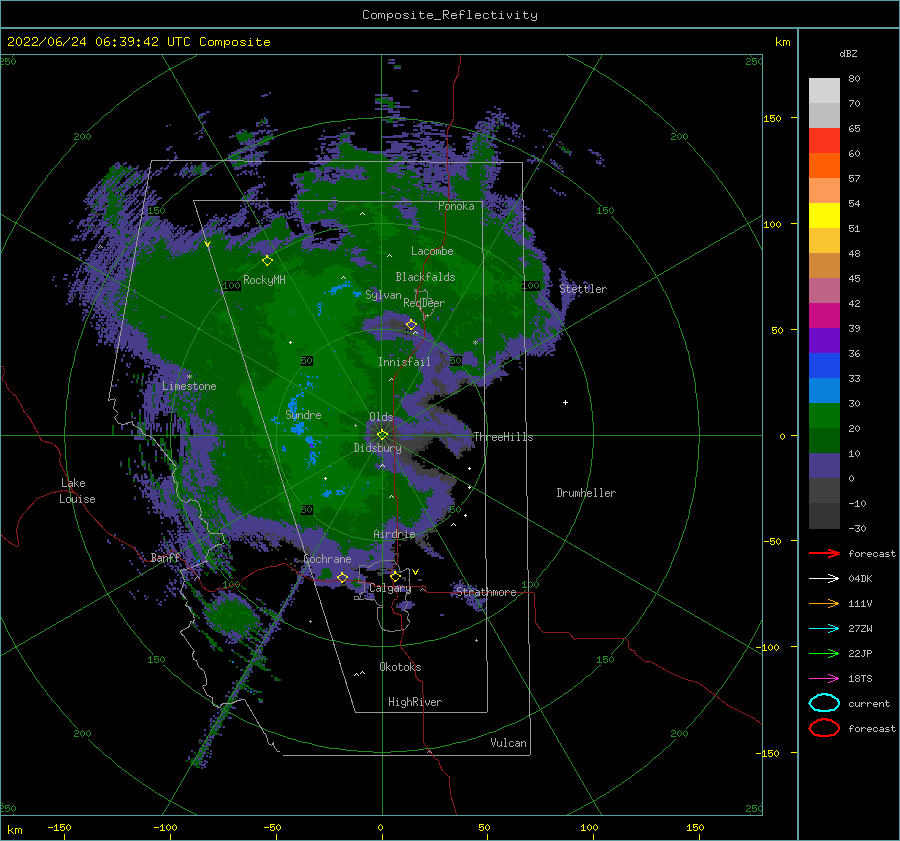Click the Airdrie city label
The width and height of the screenshot is (900, 841).
point(394,534)
